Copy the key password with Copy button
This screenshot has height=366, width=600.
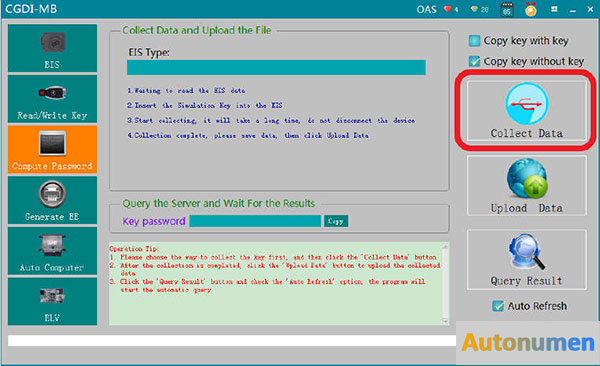pos(336,221)
